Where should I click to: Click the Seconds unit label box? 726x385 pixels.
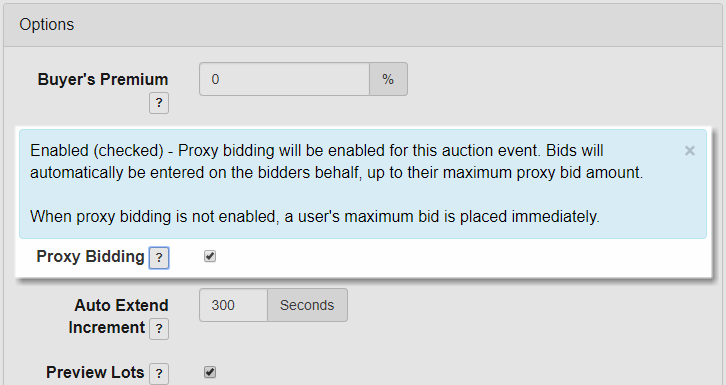coord(307,305)
